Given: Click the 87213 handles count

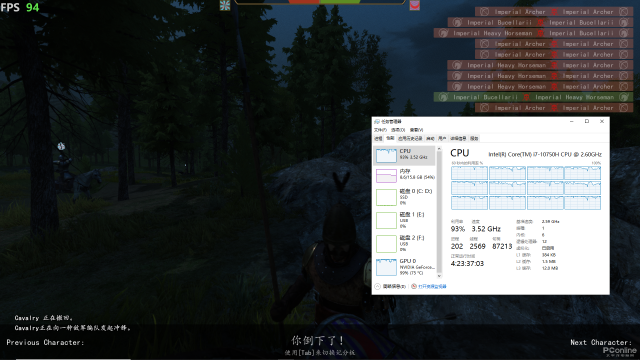Looking at the screenshot, I should click(x=502, y=246).
